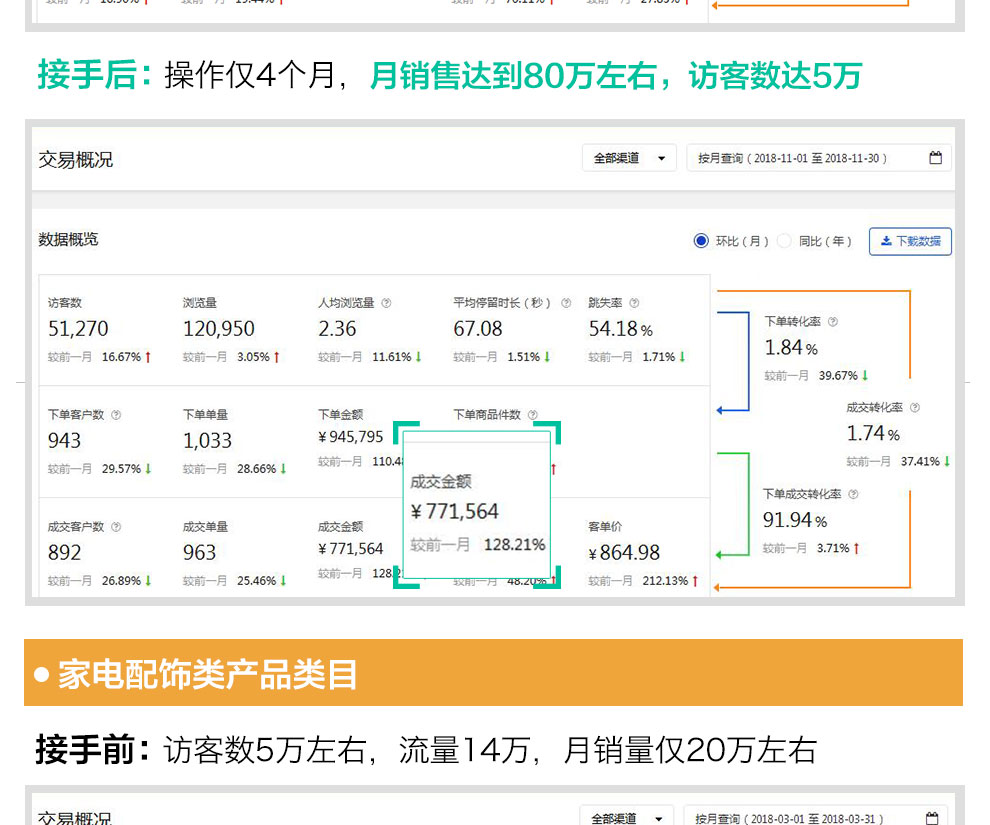Viewport: 990px width, 825px height.
Task: Open the 全部渠道 channel dropdown for November
Action: (629, 158)
